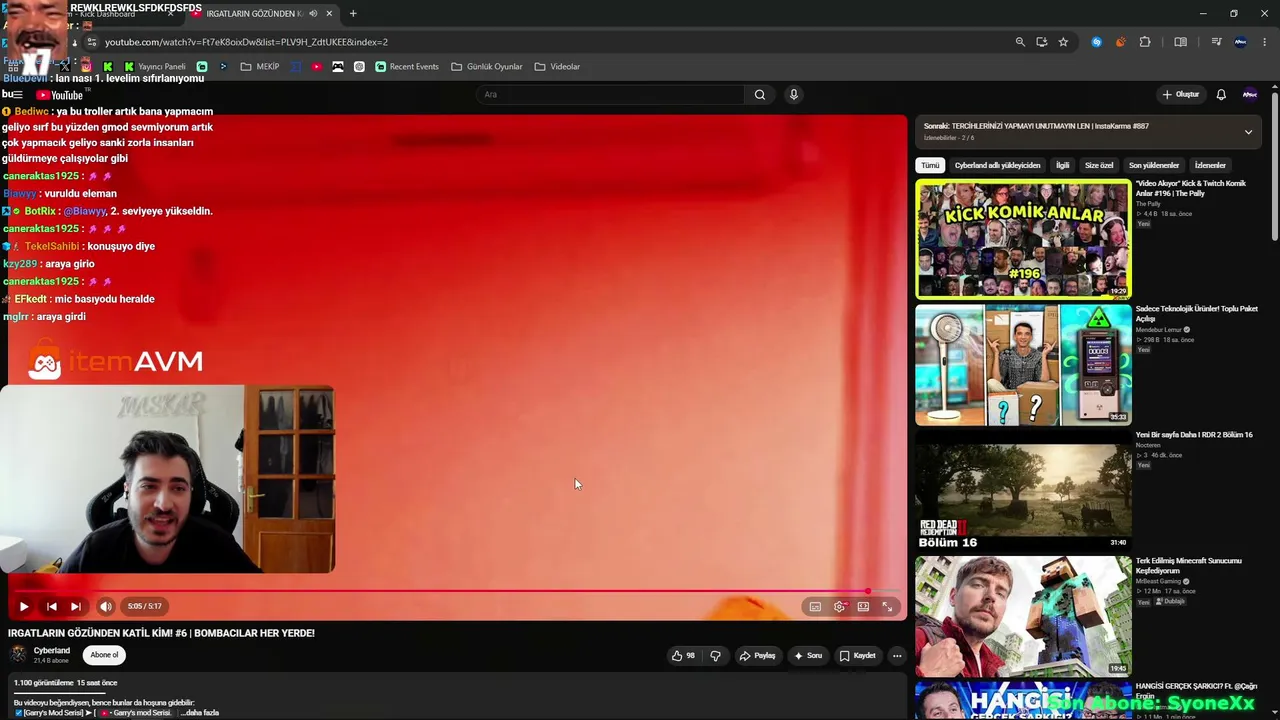
Task: Enter fullscreen mode on the video
Action: 887,606
